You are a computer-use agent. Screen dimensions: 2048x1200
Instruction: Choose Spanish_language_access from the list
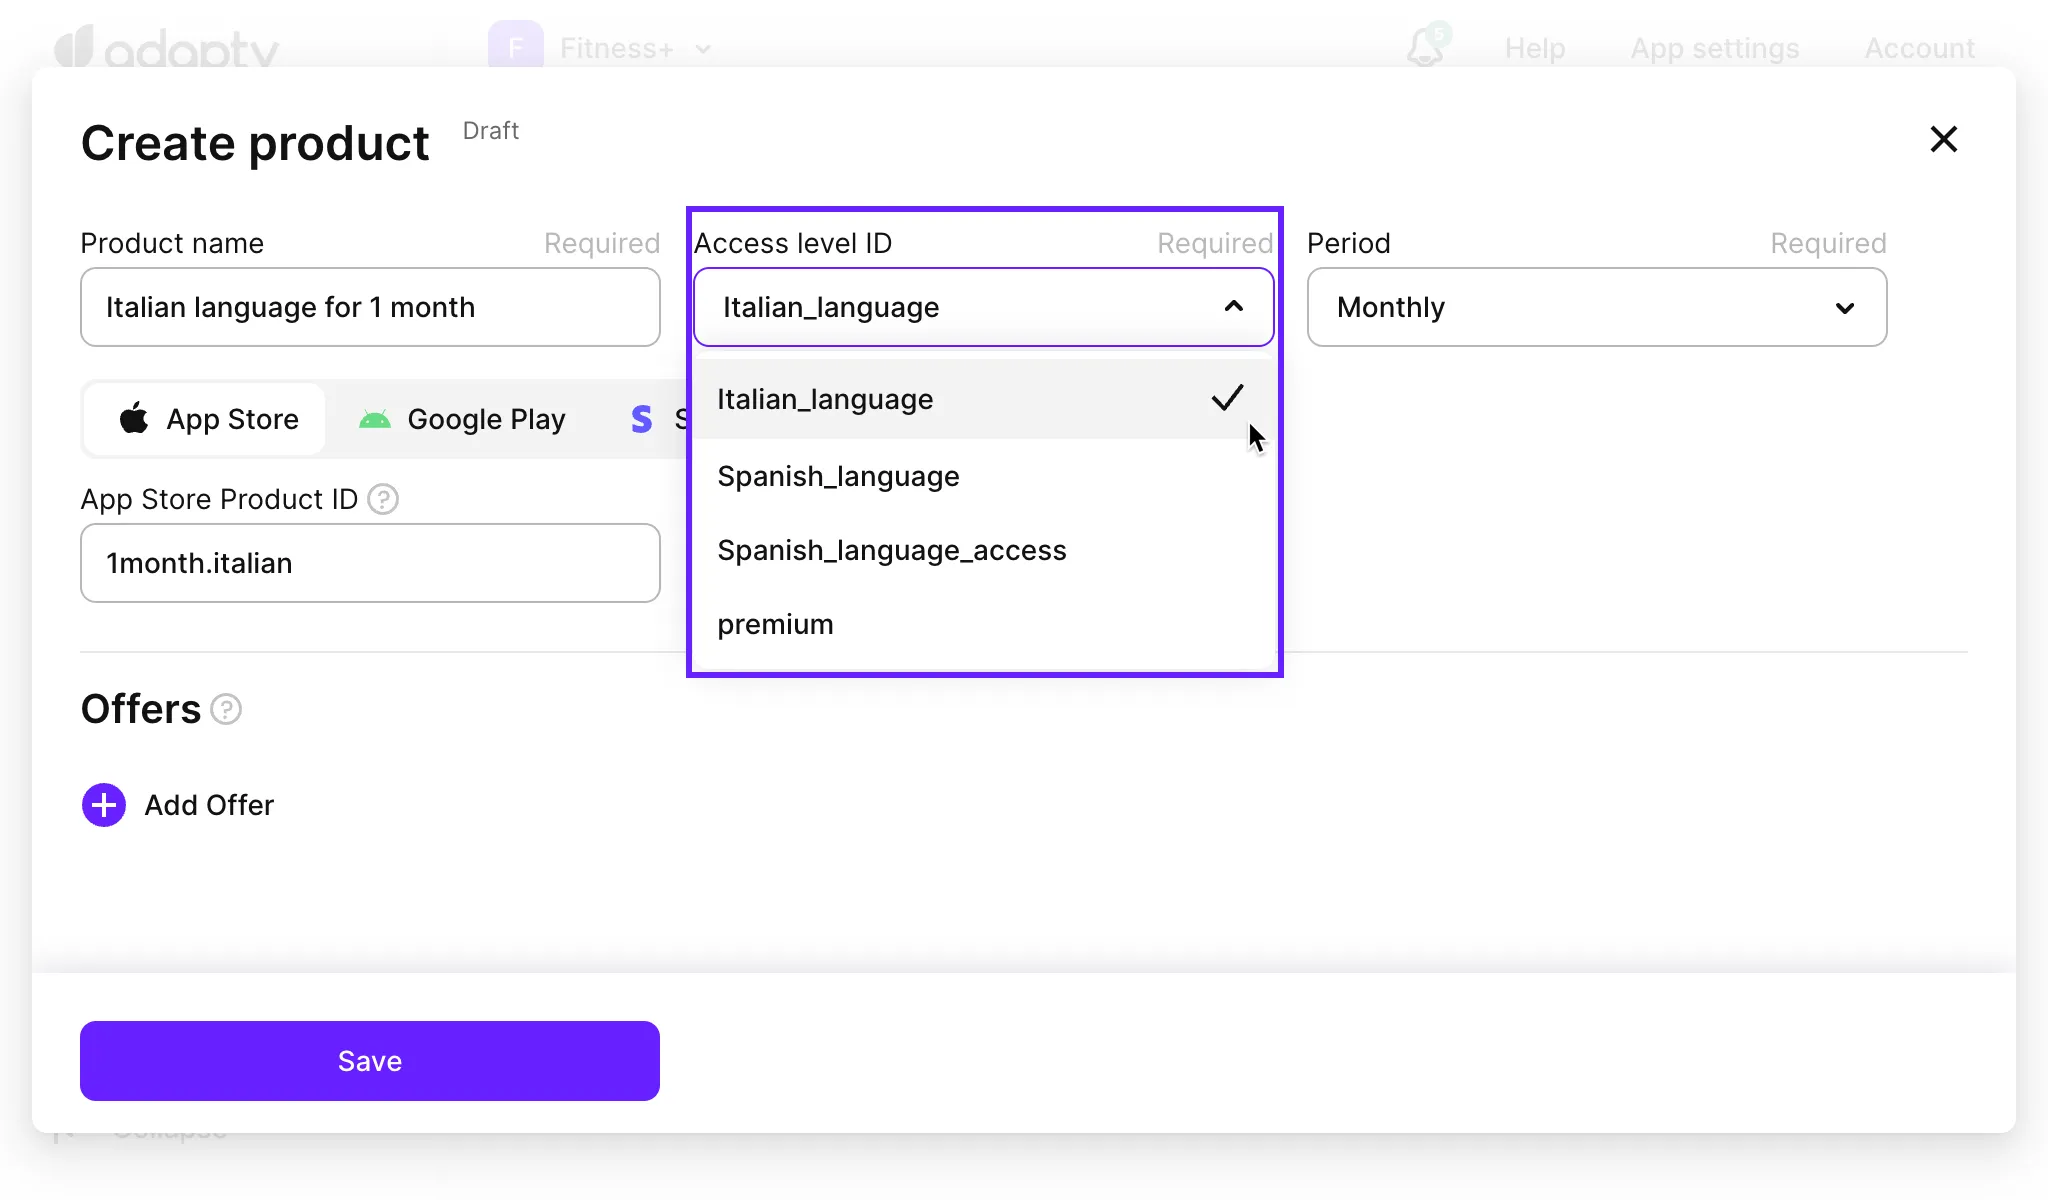coord(891,550)
